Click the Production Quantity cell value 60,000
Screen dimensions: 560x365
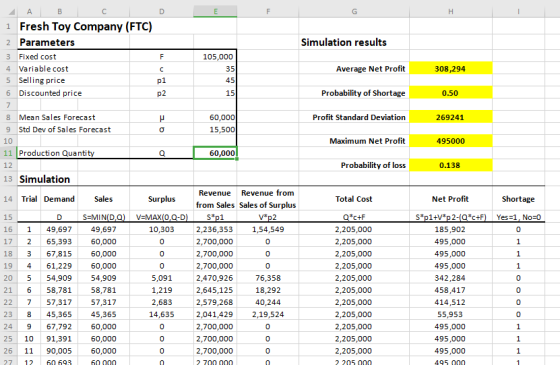pos(215,153)
